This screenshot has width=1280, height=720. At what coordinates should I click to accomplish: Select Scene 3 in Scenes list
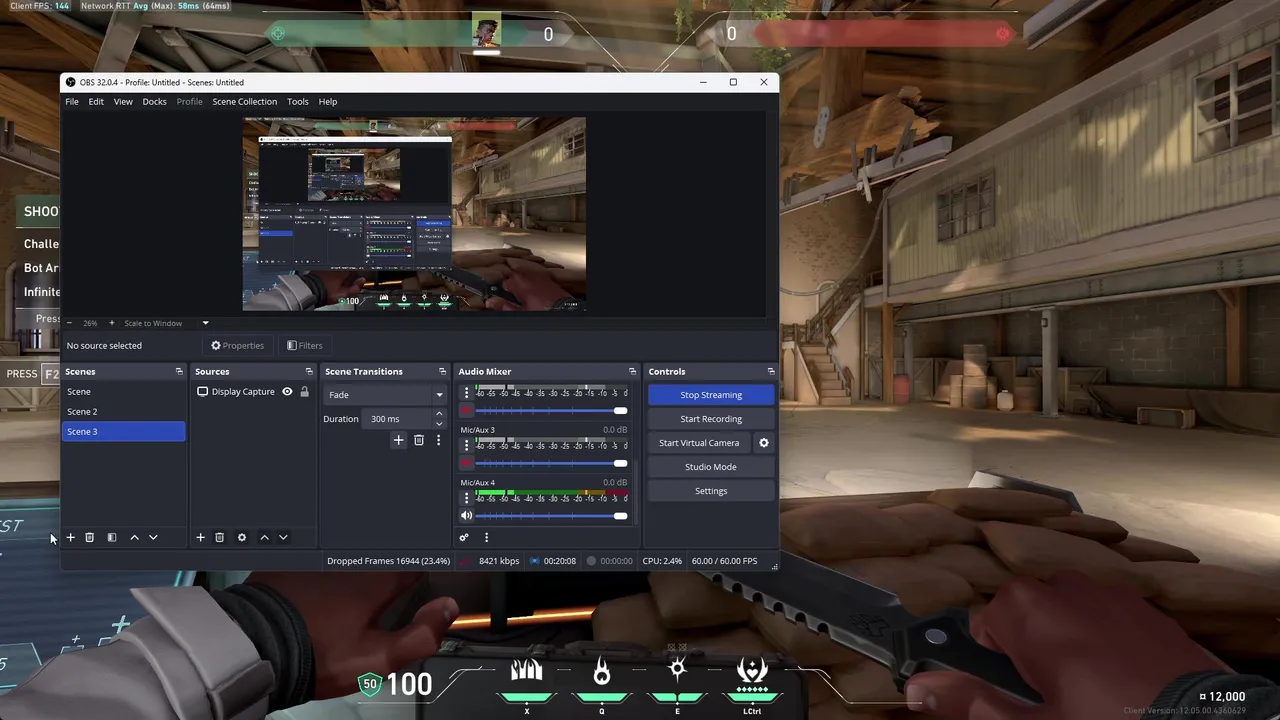(x=124, y=432)
